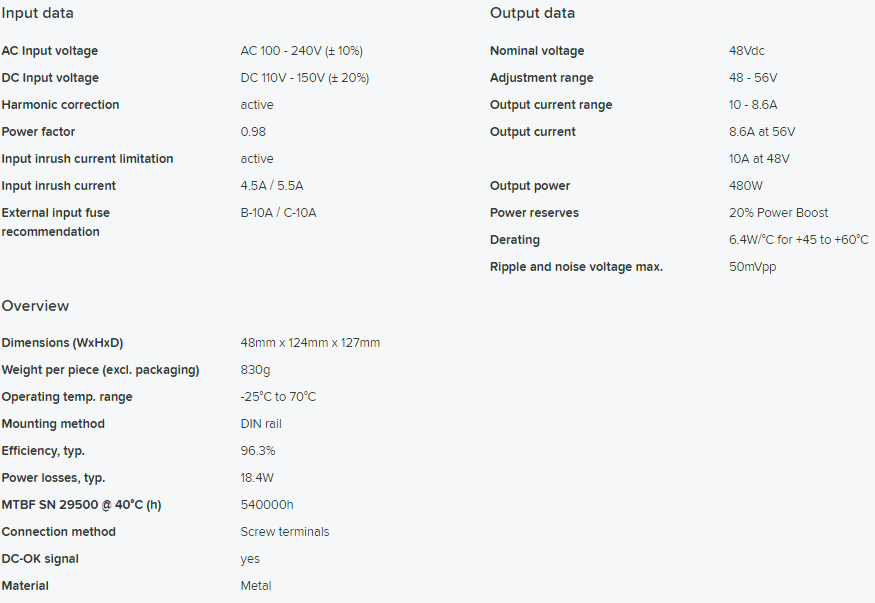Click the Input data section heading
The width and height of the screenshot is (875, 603).
(x=37, y=13)
